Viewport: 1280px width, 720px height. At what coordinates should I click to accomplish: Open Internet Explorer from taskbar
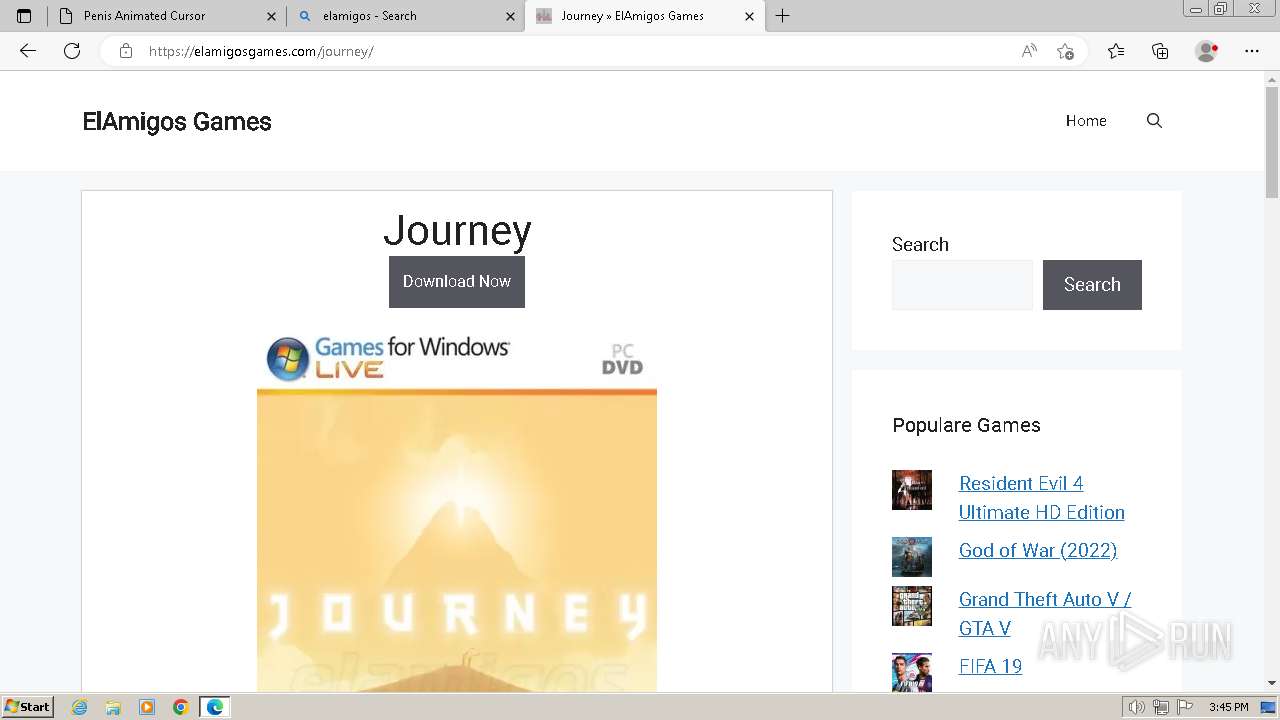[80, 707]
